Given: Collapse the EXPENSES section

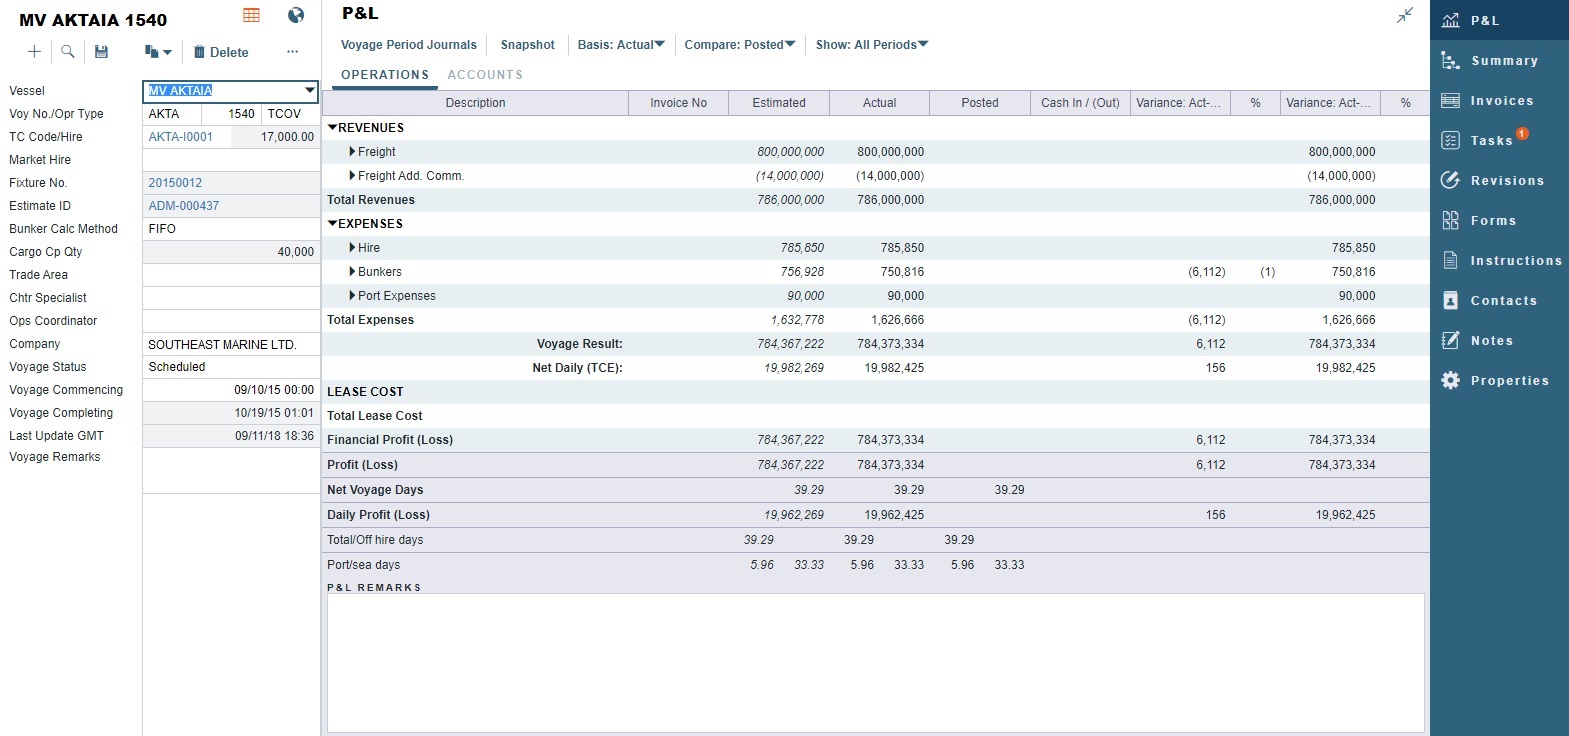Looking at the screenshot, I should coord(332,224).
